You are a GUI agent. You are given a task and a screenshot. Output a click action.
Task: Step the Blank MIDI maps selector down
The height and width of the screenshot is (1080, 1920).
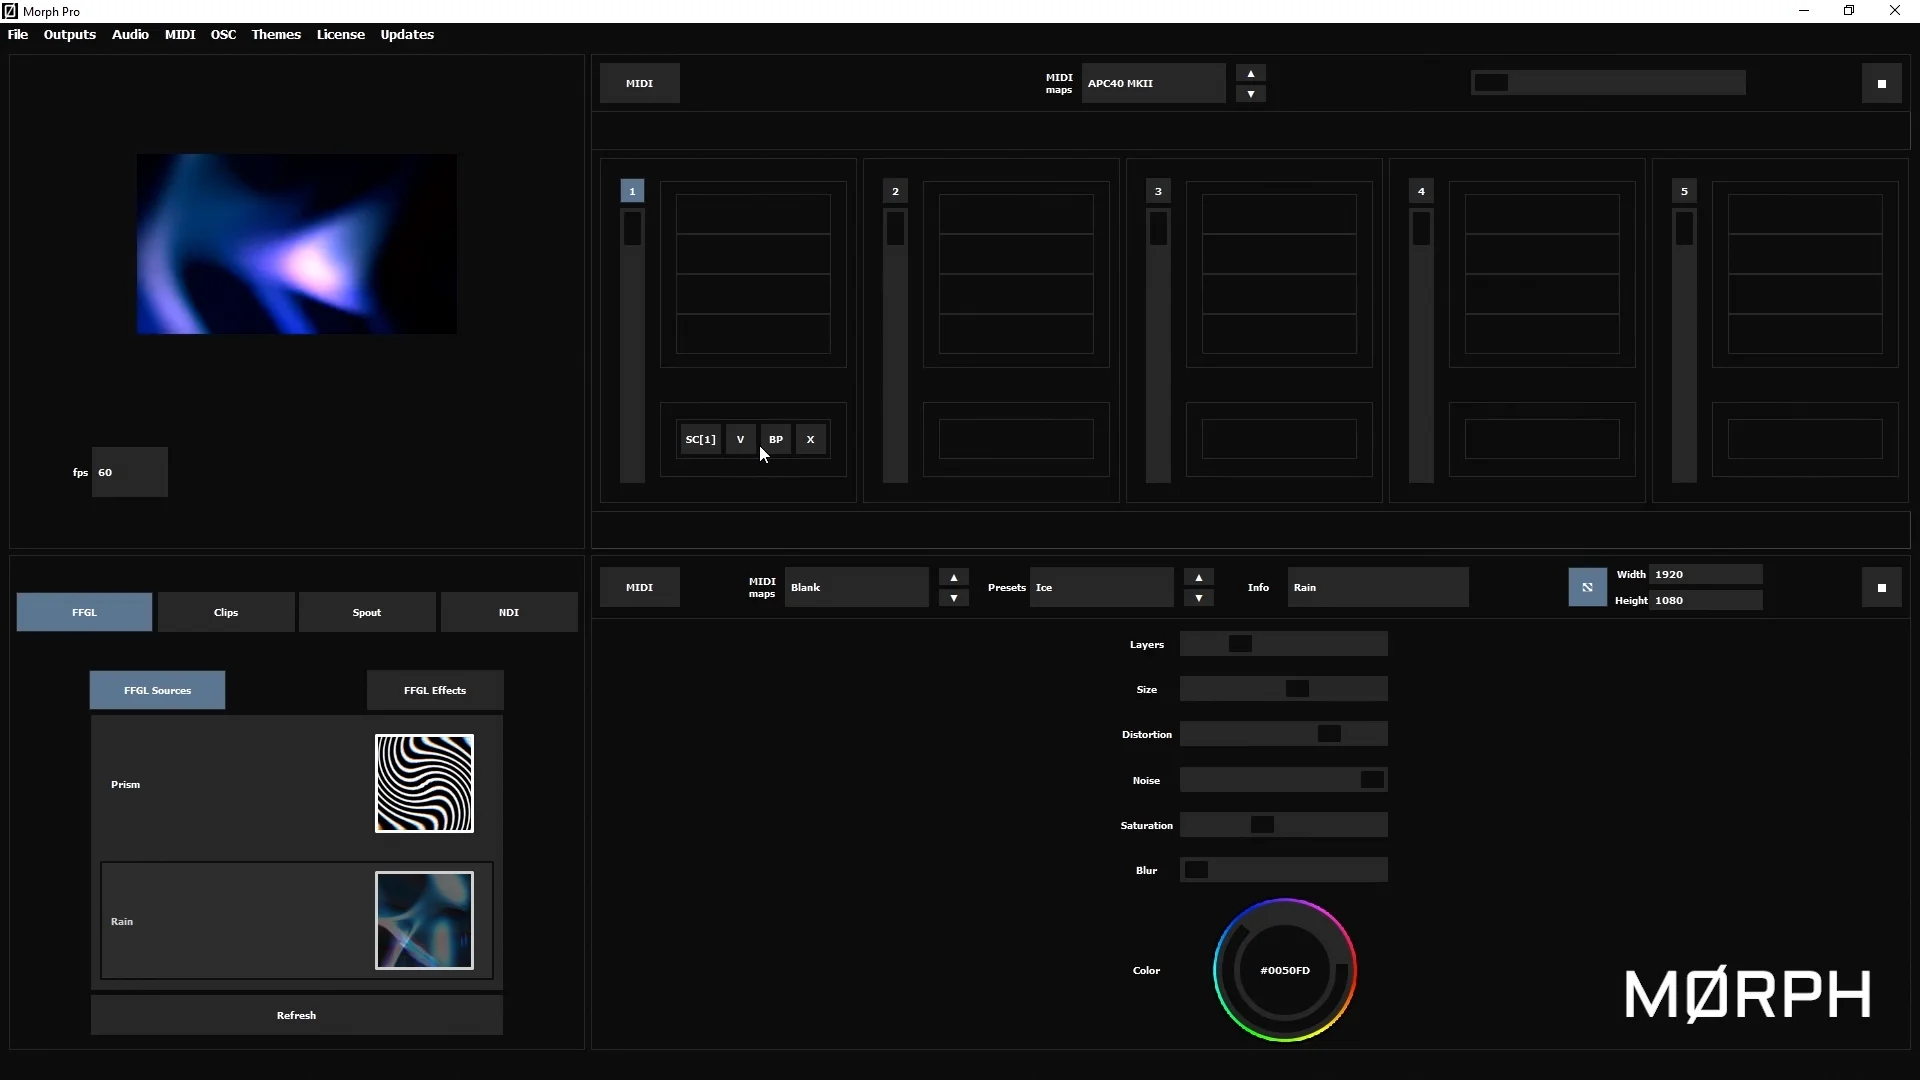point(953,598)
